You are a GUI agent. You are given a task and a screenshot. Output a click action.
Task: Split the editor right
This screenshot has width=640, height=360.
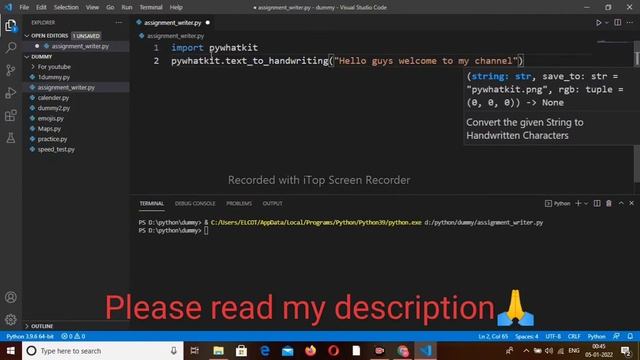(x=618, y=22)
